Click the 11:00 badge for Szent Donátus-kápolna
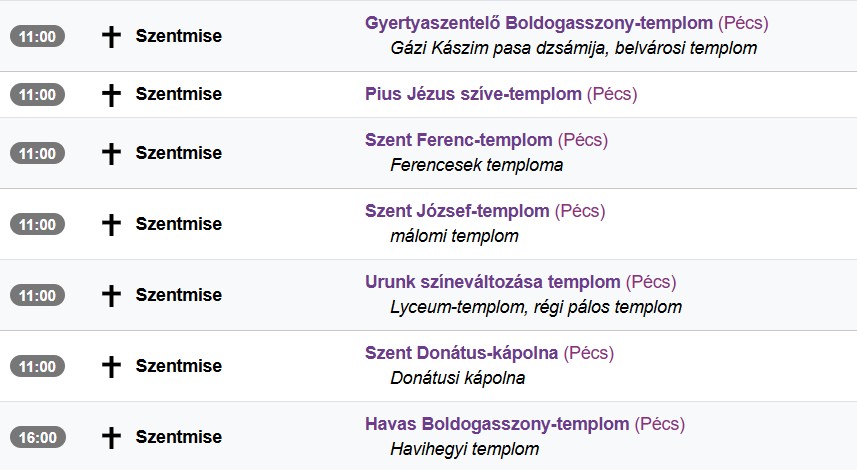Image resolution: width=857 pixels, height=470 pixels. click(x=37, y=366)
